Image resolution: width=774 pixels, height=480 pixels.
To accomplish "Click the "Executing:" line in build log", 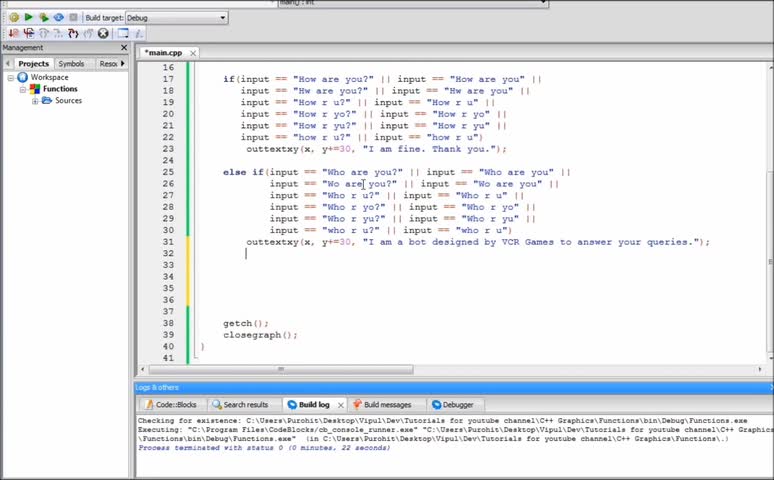I will pos(455,430).
